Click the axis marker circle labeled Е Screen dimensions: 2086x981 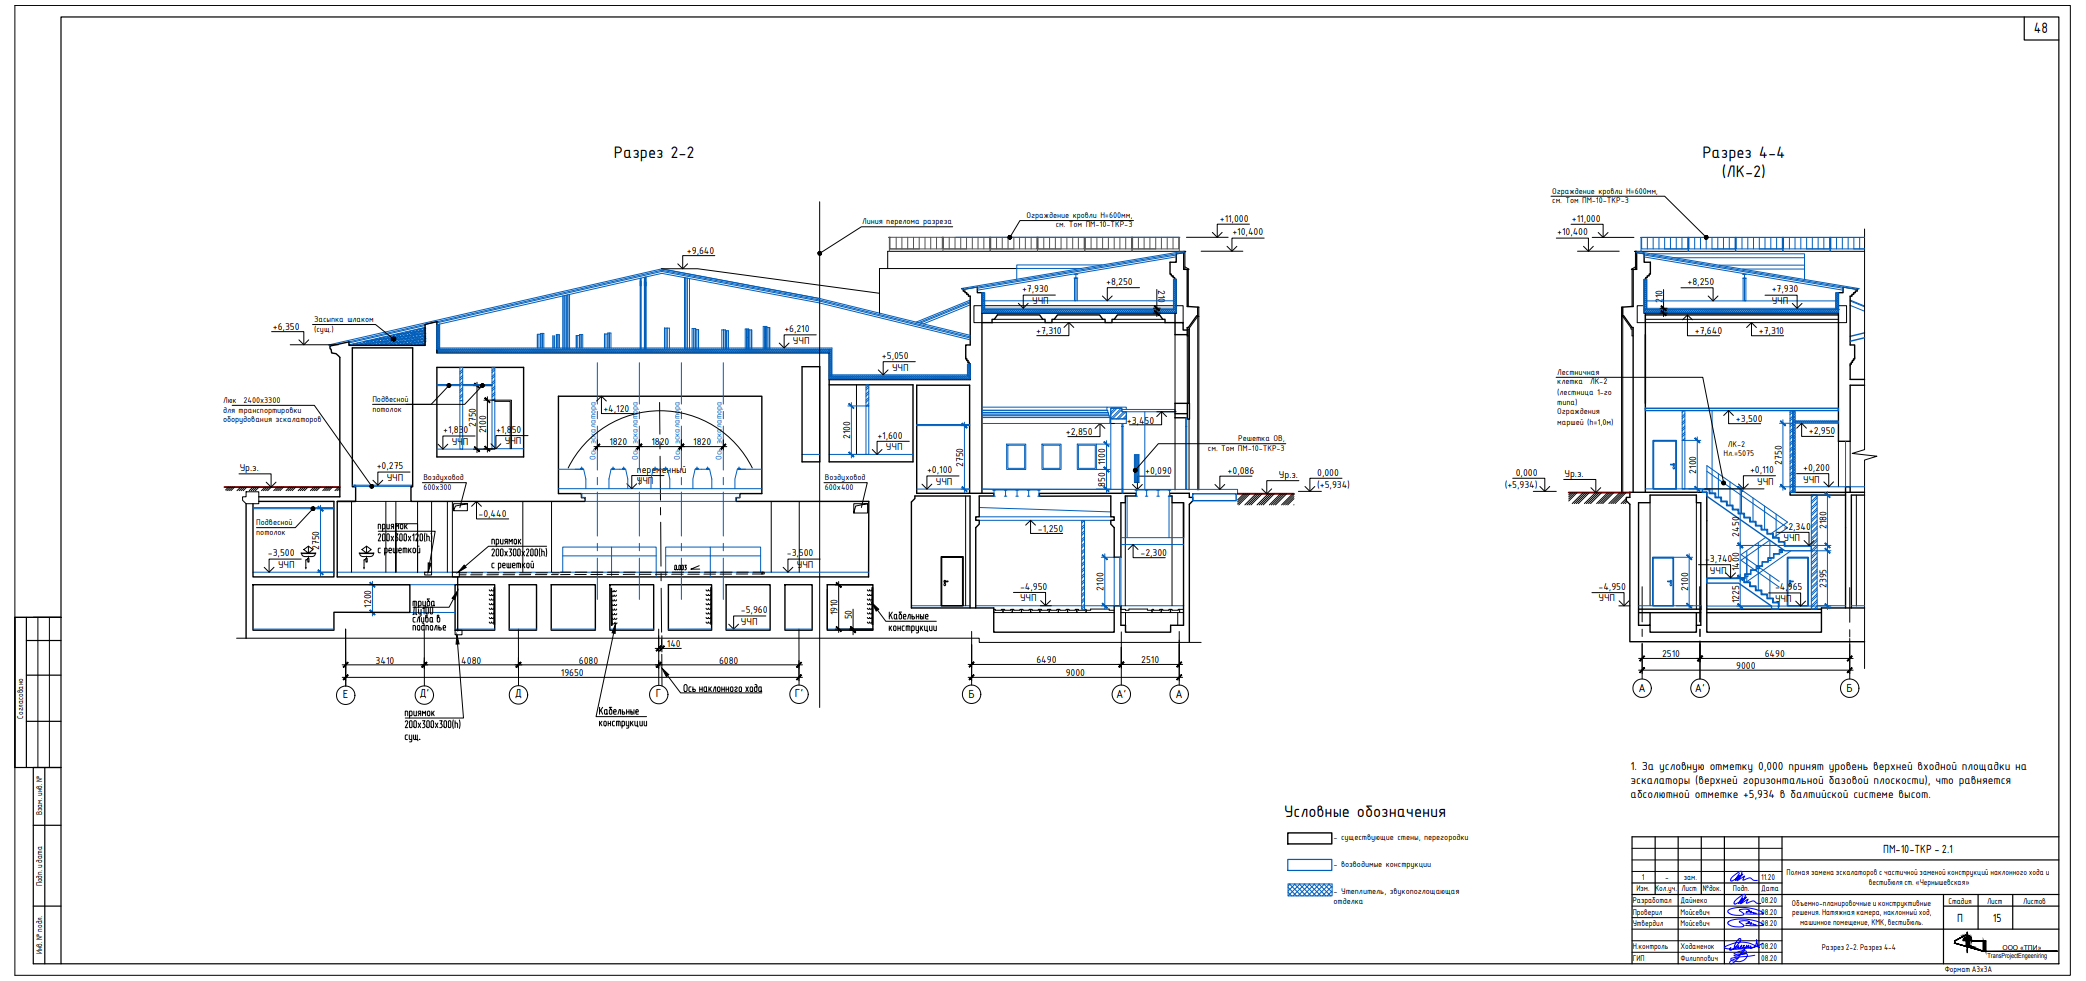click(x=346, y=694)
